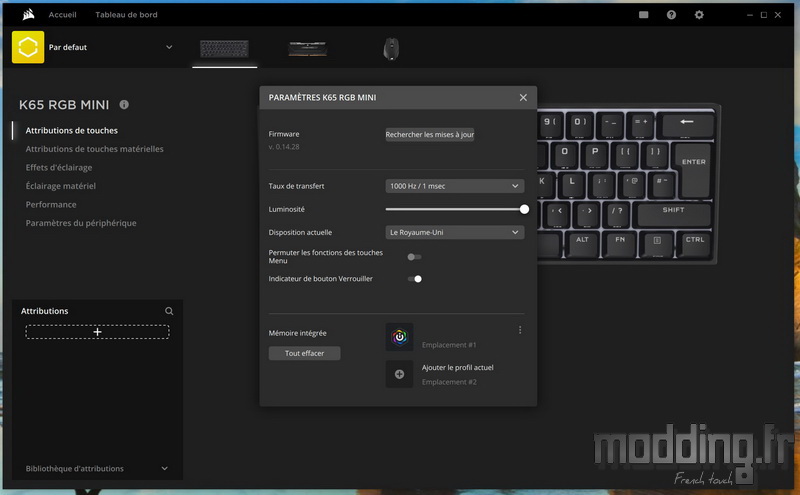This screenshot has height=495, width=800.
Task: Select the K65 keyboard device thumbnail
Action: [x=224, y=49]
